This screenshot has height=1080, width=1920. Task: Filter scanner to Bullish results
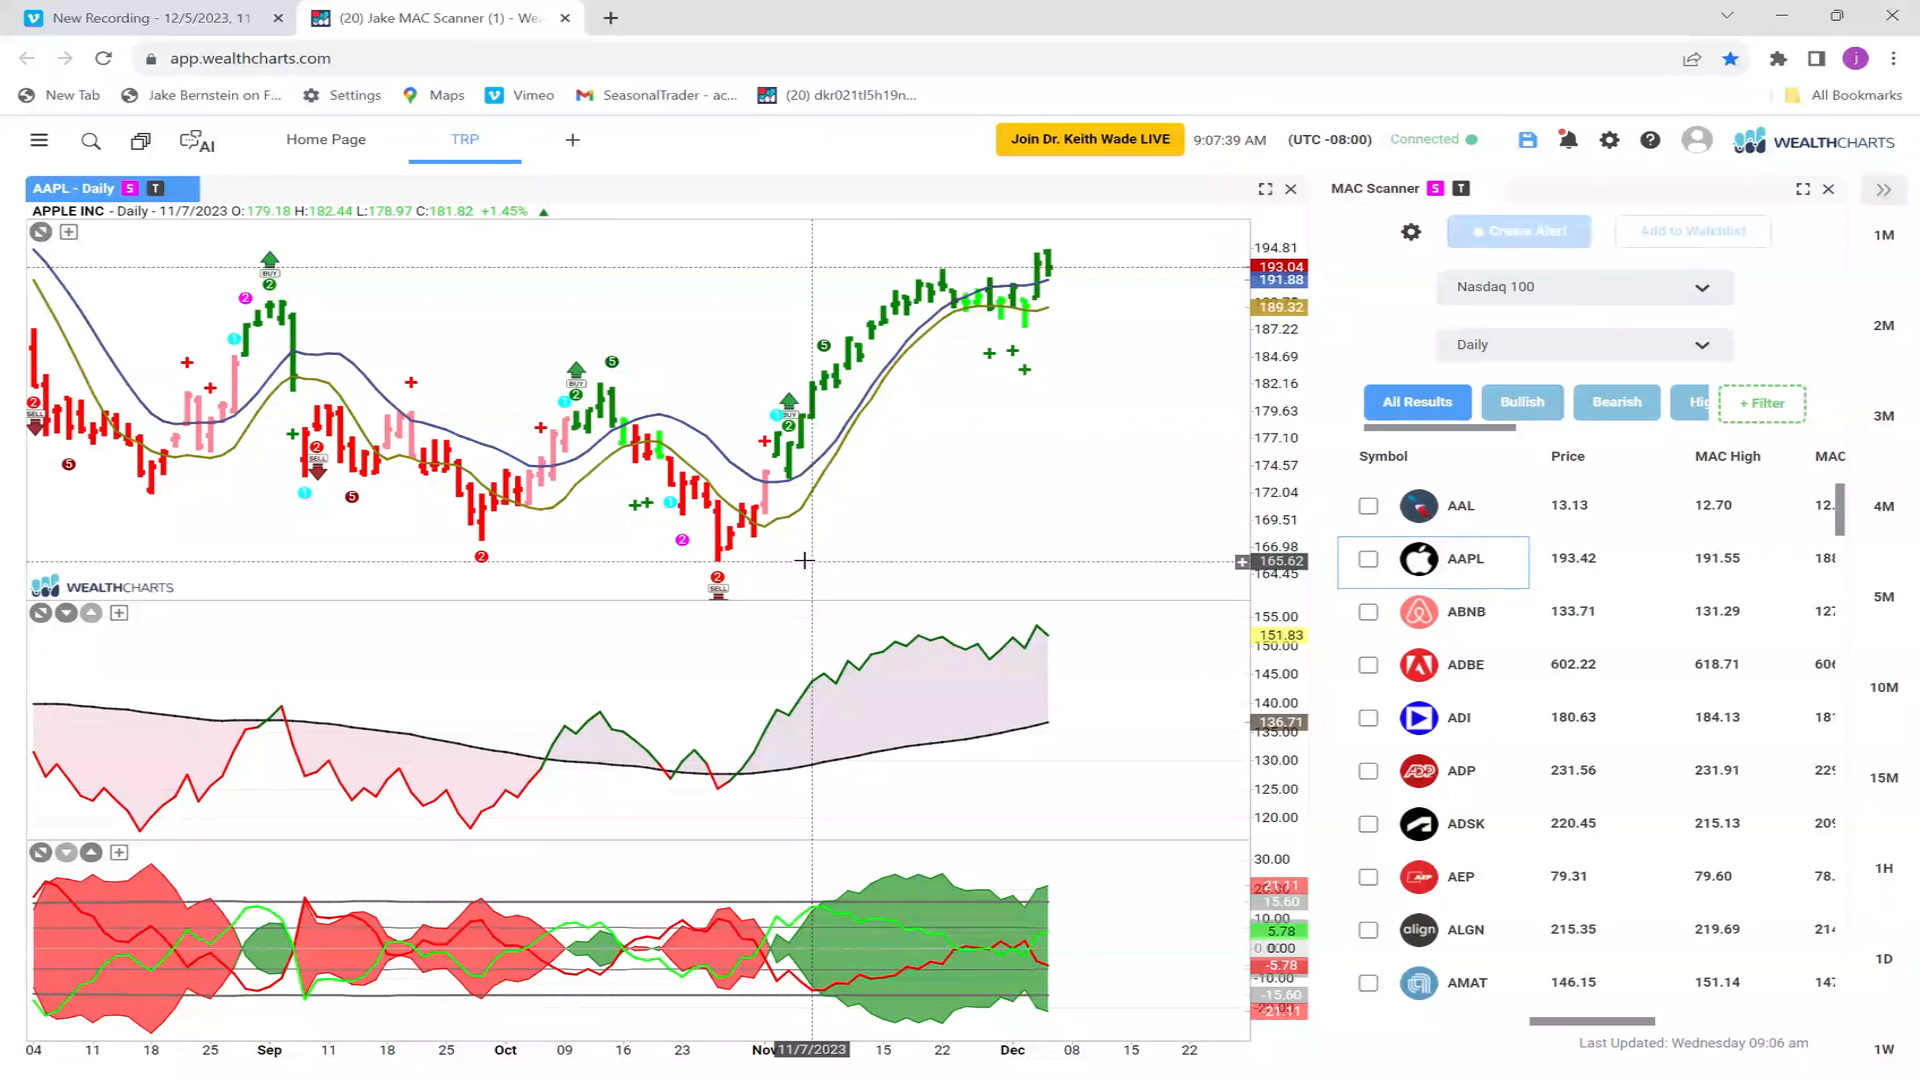[x=1522, y=402]
